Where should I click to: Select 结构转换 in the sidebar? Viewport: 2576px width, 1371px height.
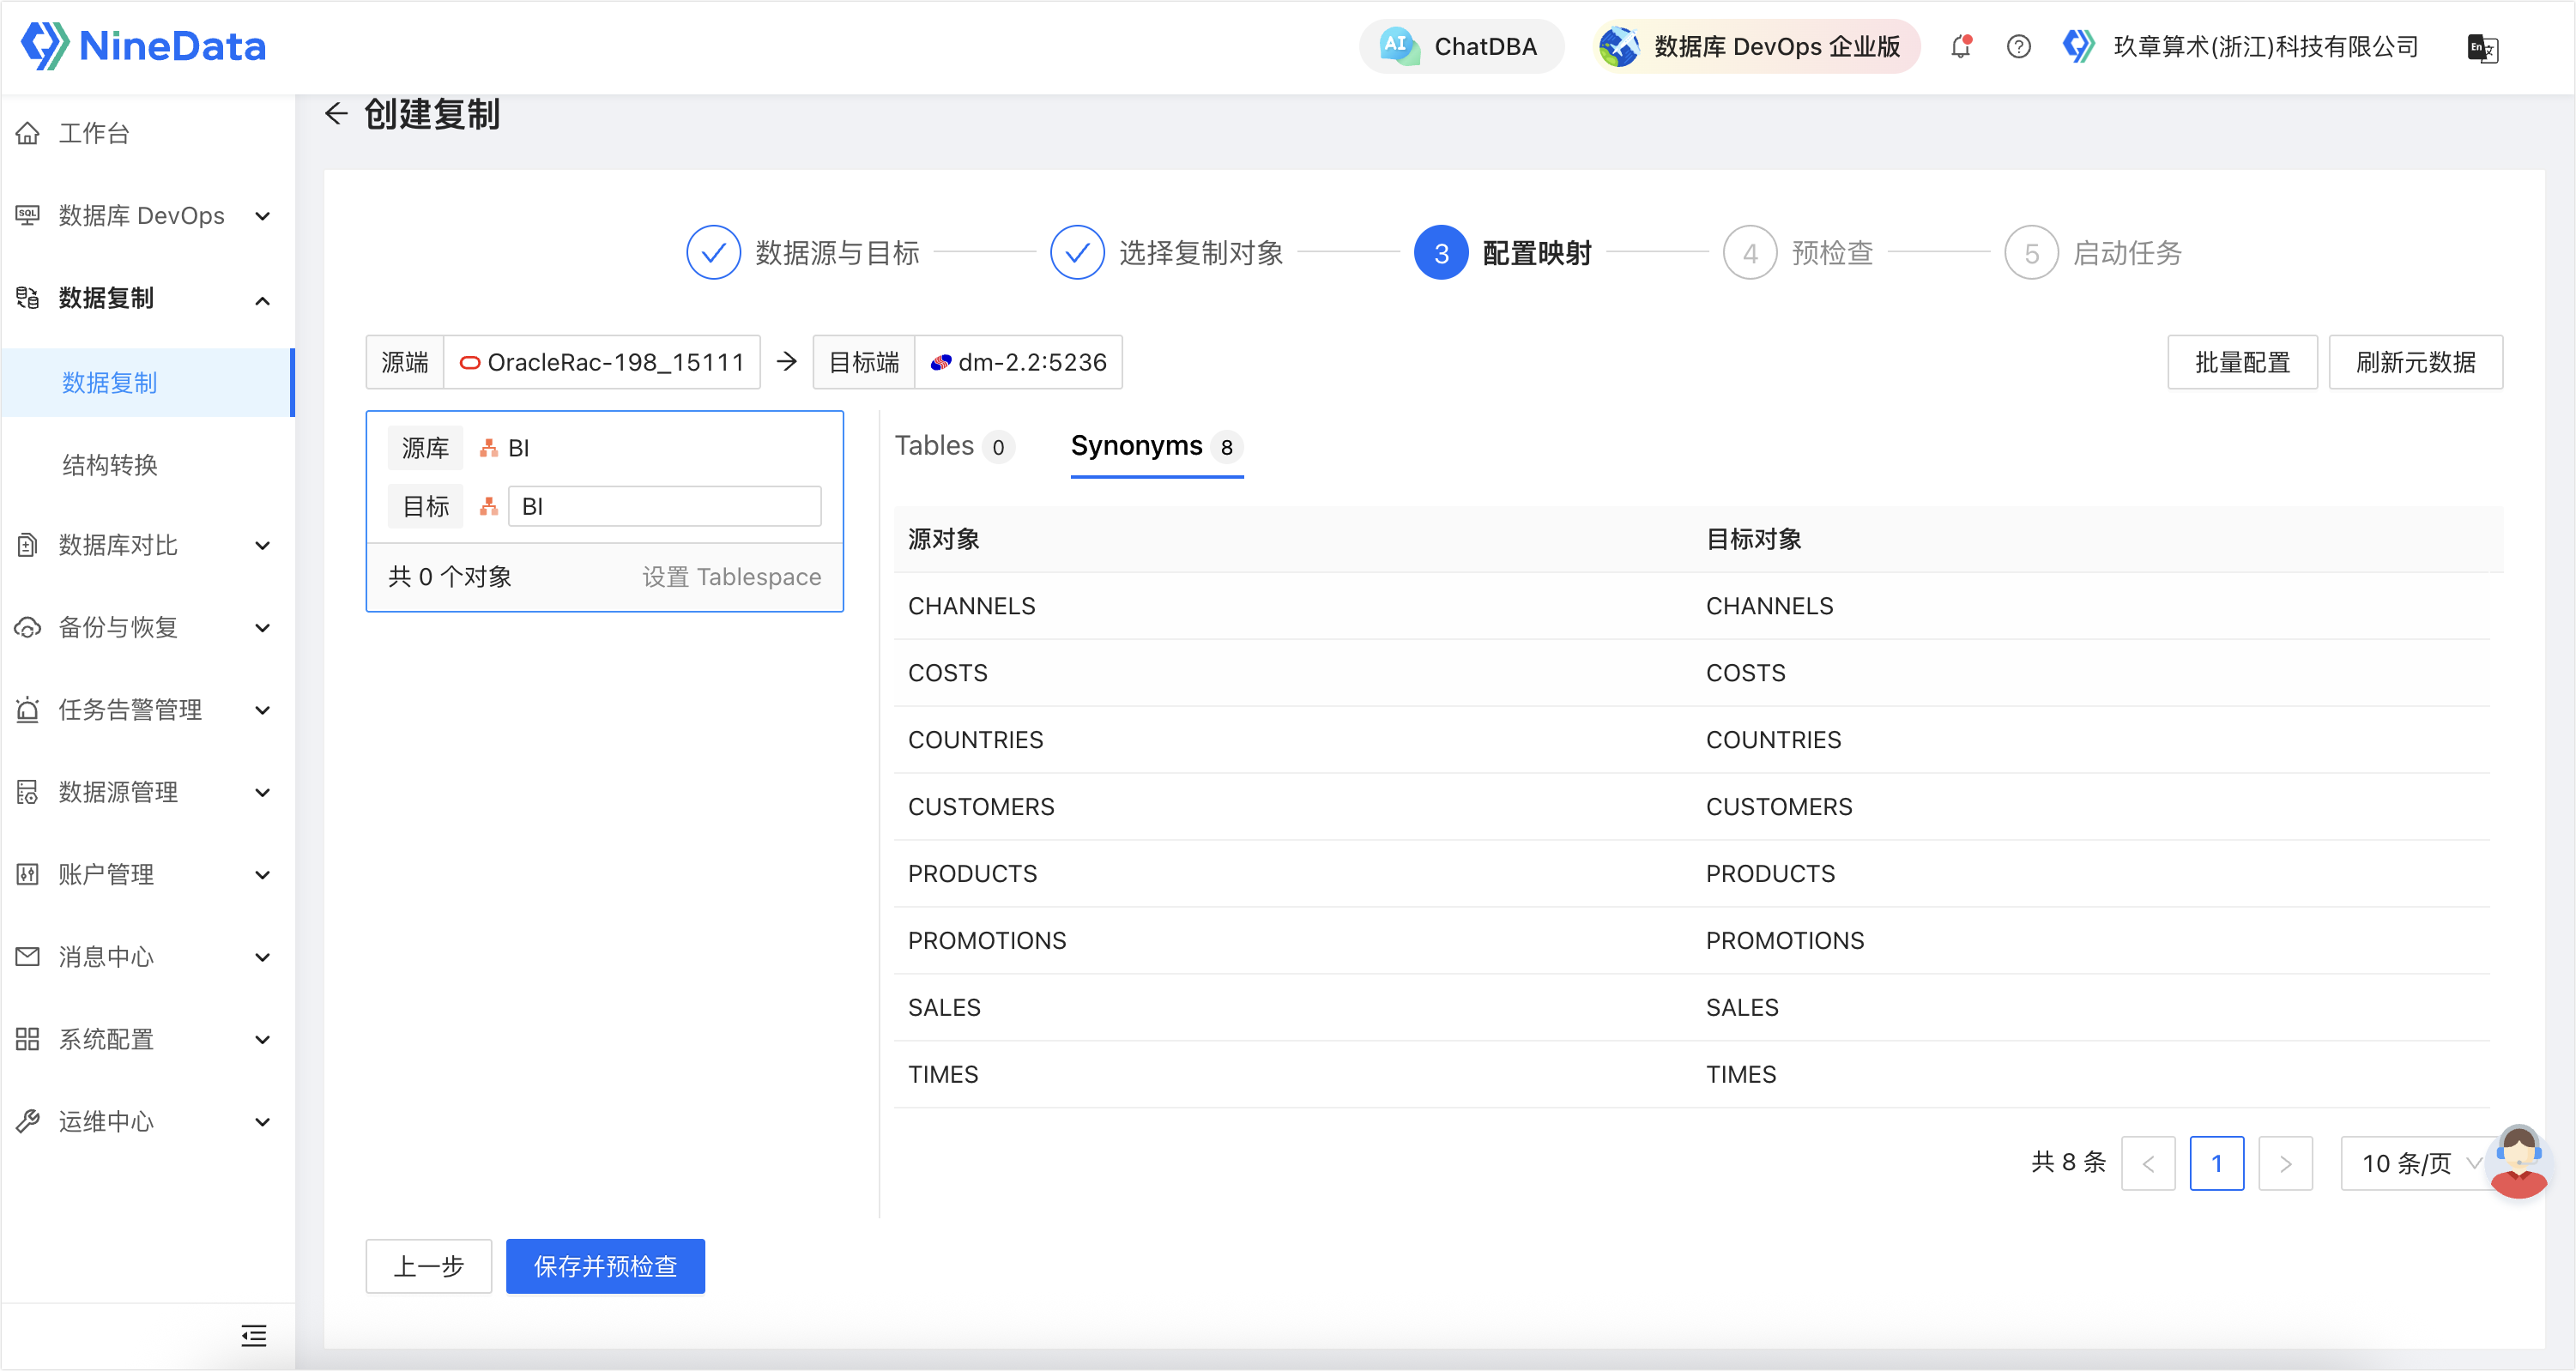pyautogui.click(x=110, y=464)
